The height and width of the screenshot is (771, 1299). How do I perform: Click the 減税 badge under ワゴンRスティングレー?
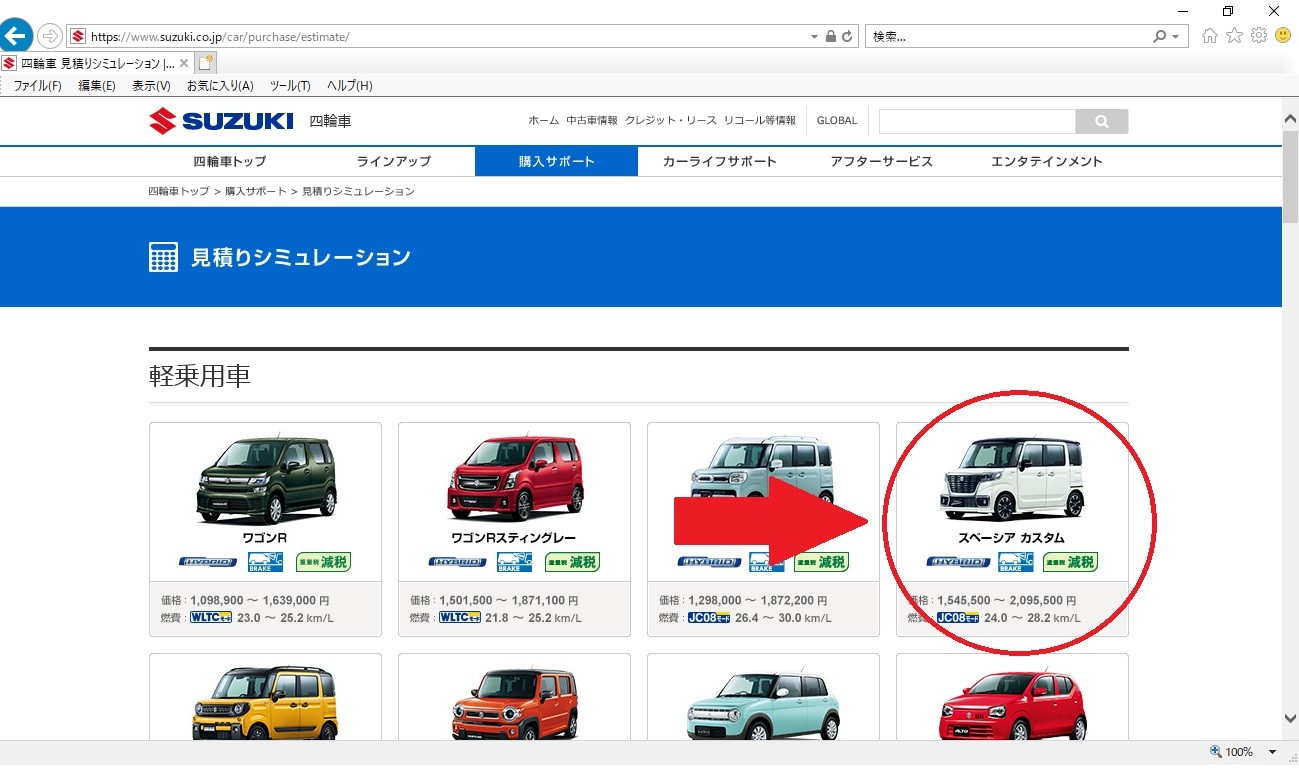pyautogui.click(x=572, y=561)
